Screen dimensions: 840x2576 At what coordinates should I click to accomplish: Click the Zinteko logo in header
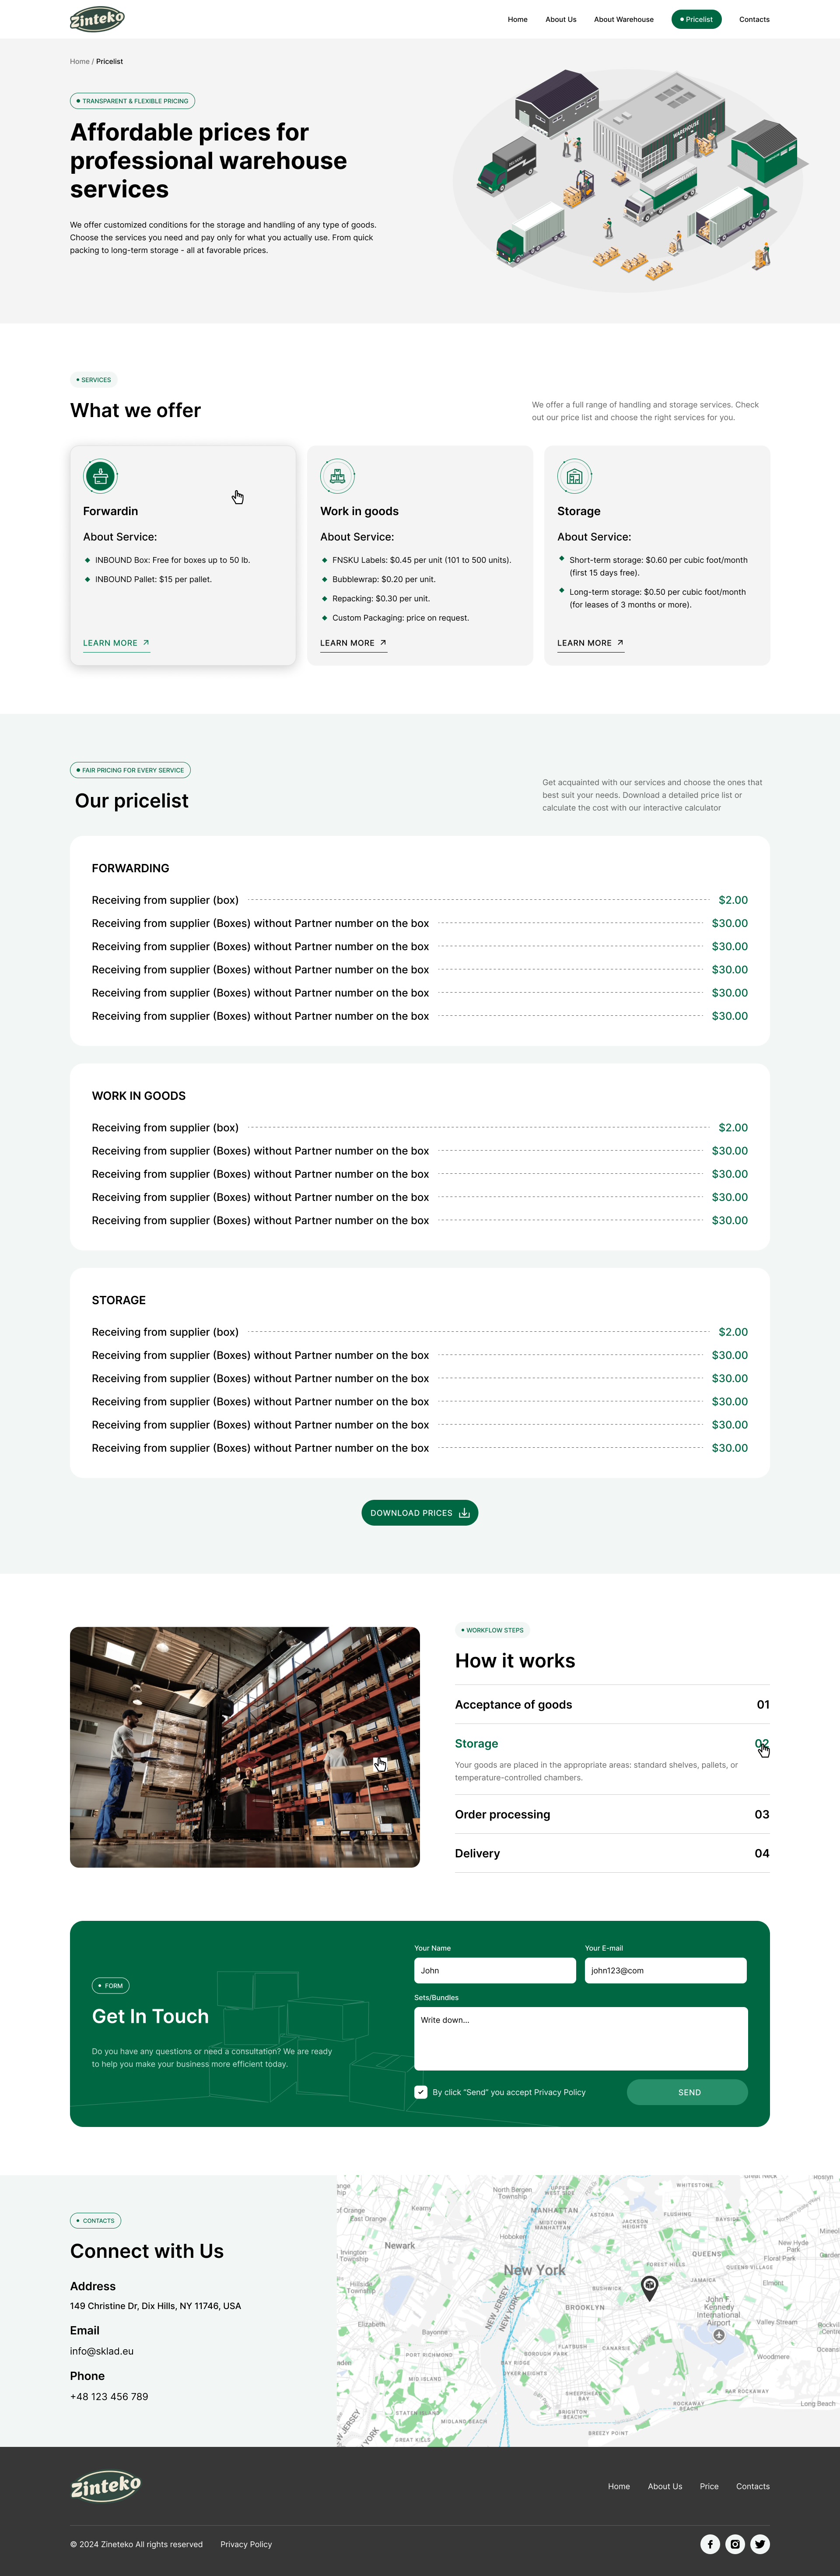click(x=97, y=19)
